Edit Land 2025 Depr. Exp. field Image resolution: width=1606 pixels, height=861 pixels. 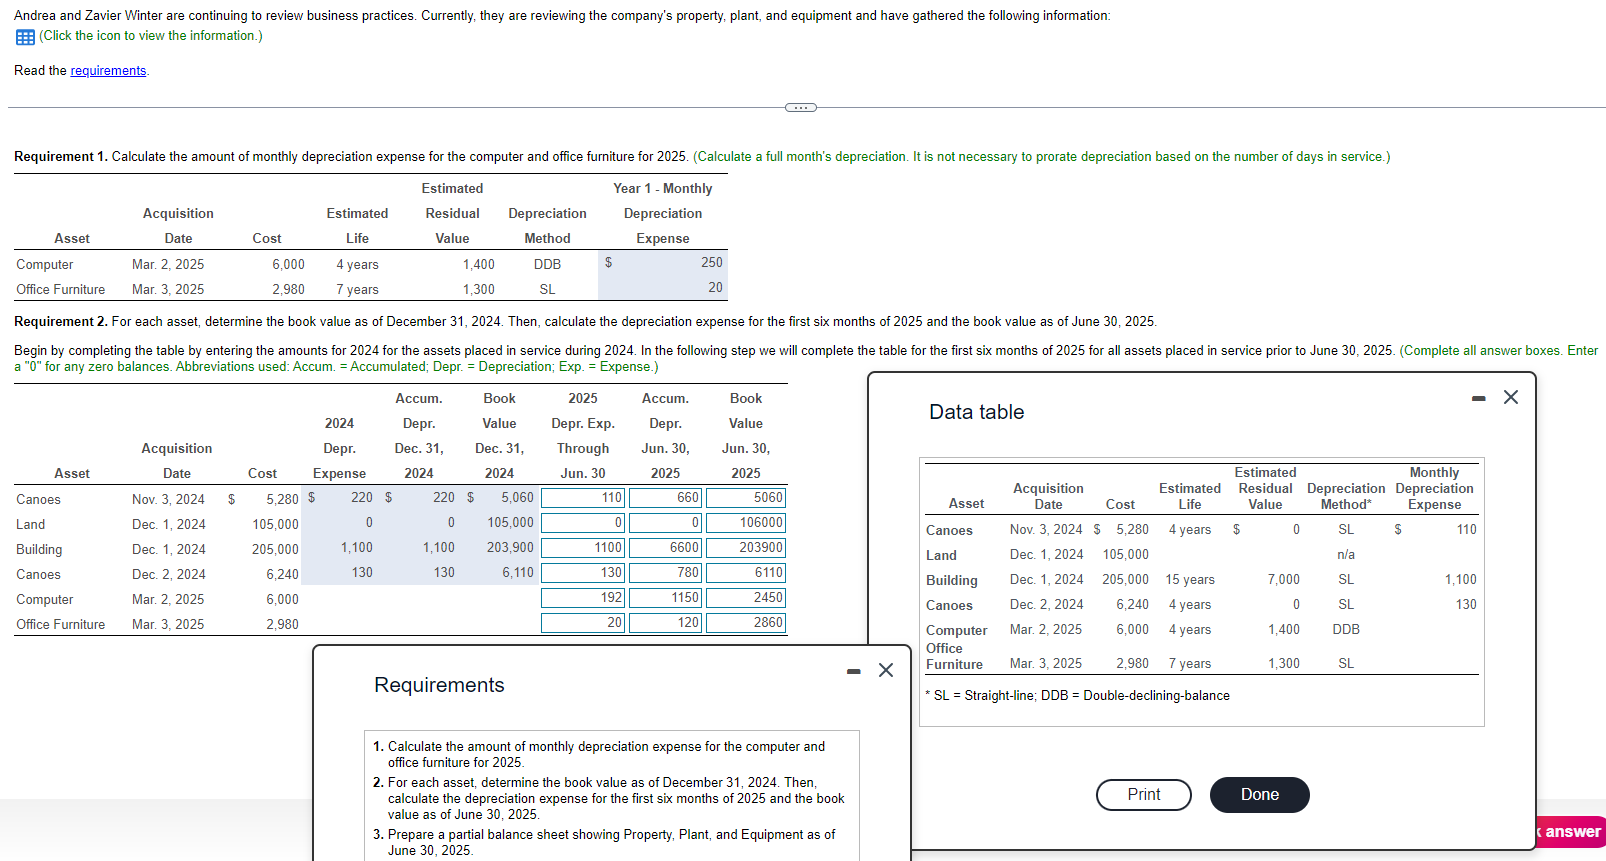pos(583,523)
